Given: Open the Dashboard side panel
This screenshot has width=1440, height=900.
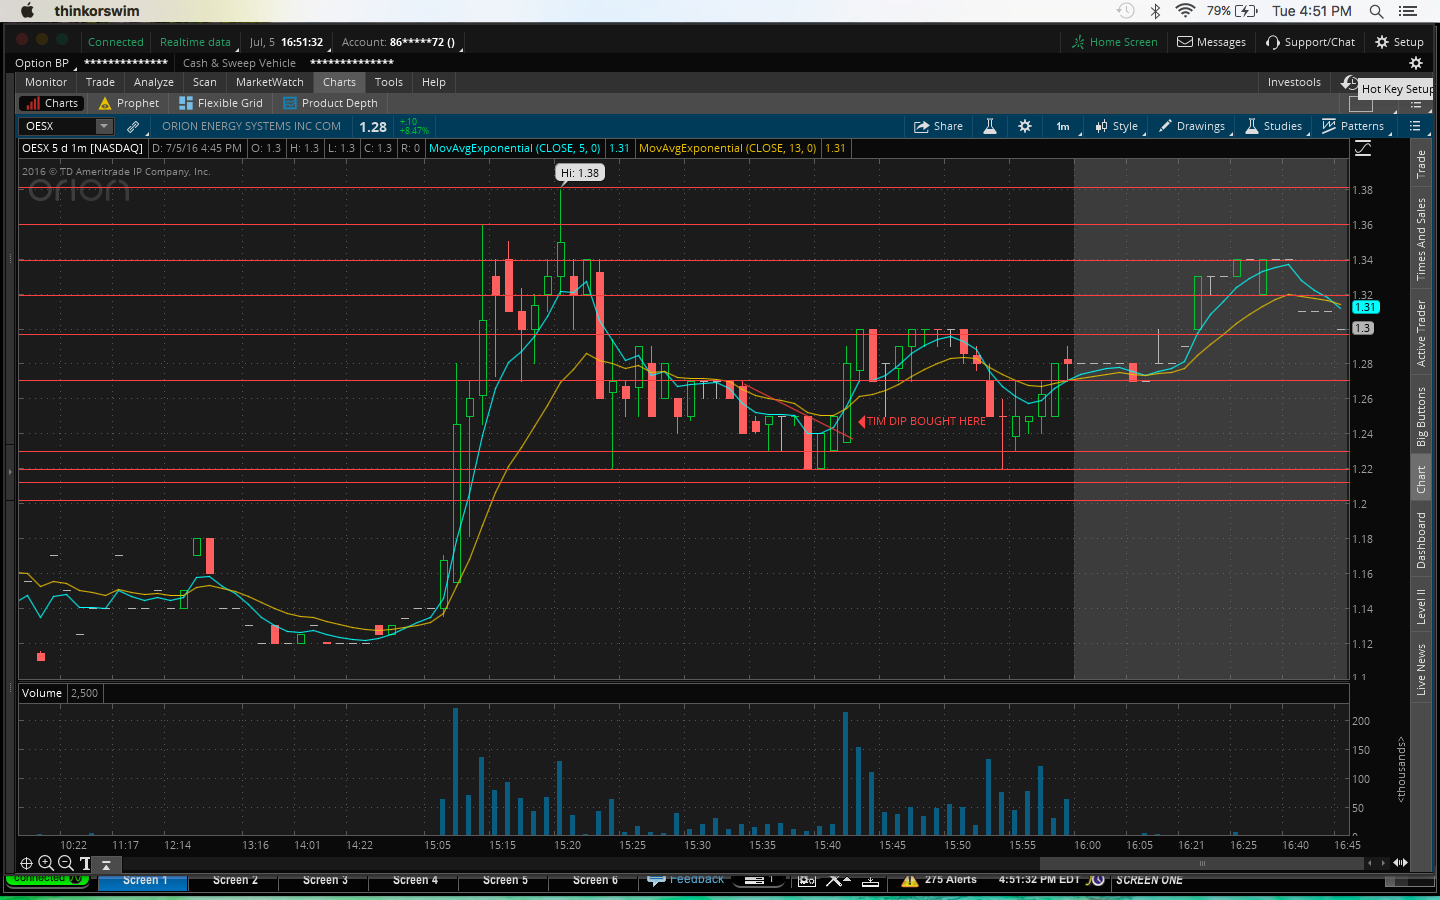Looking at the screenshot, I should point(1421,540).
